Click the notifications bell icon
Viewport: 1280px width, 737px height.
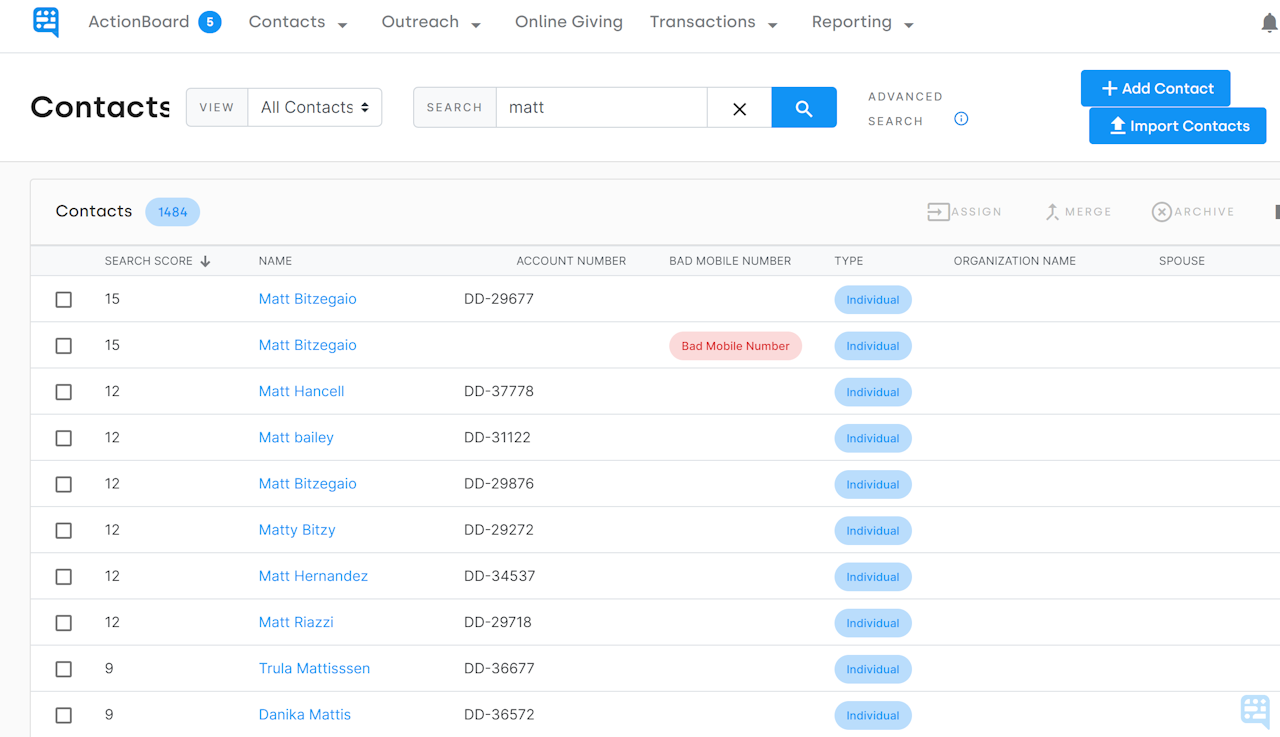tap(1269, 21)
